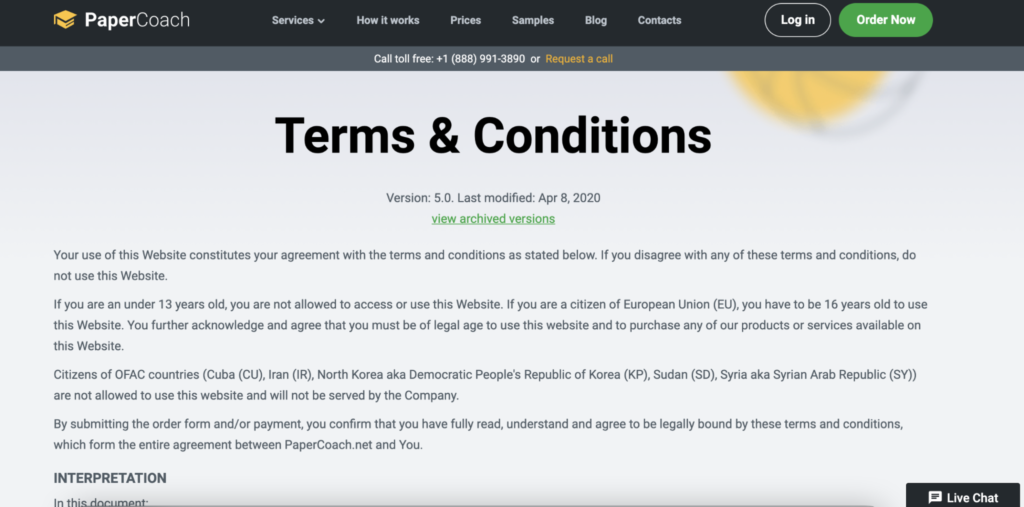Open the view archived versions link

pyautogui.click(x=493, y=219)
